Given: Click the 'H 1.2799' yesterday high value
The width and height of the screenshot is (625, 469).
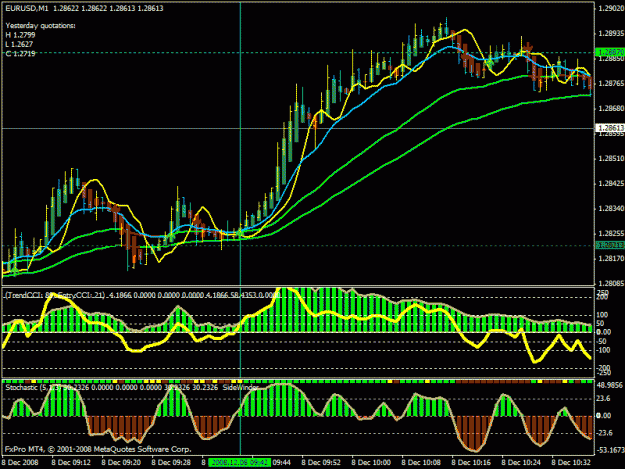Looking at the screenshot, I should click(x=20, y=35).
